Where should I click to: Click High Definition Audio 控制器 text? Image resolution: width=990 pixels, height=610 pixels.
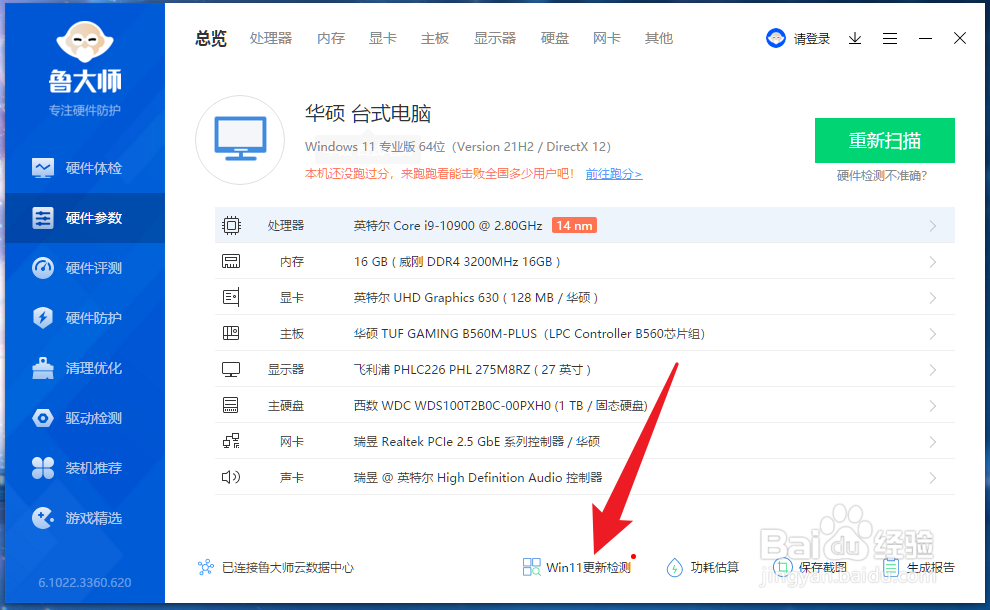coord(520,477)
